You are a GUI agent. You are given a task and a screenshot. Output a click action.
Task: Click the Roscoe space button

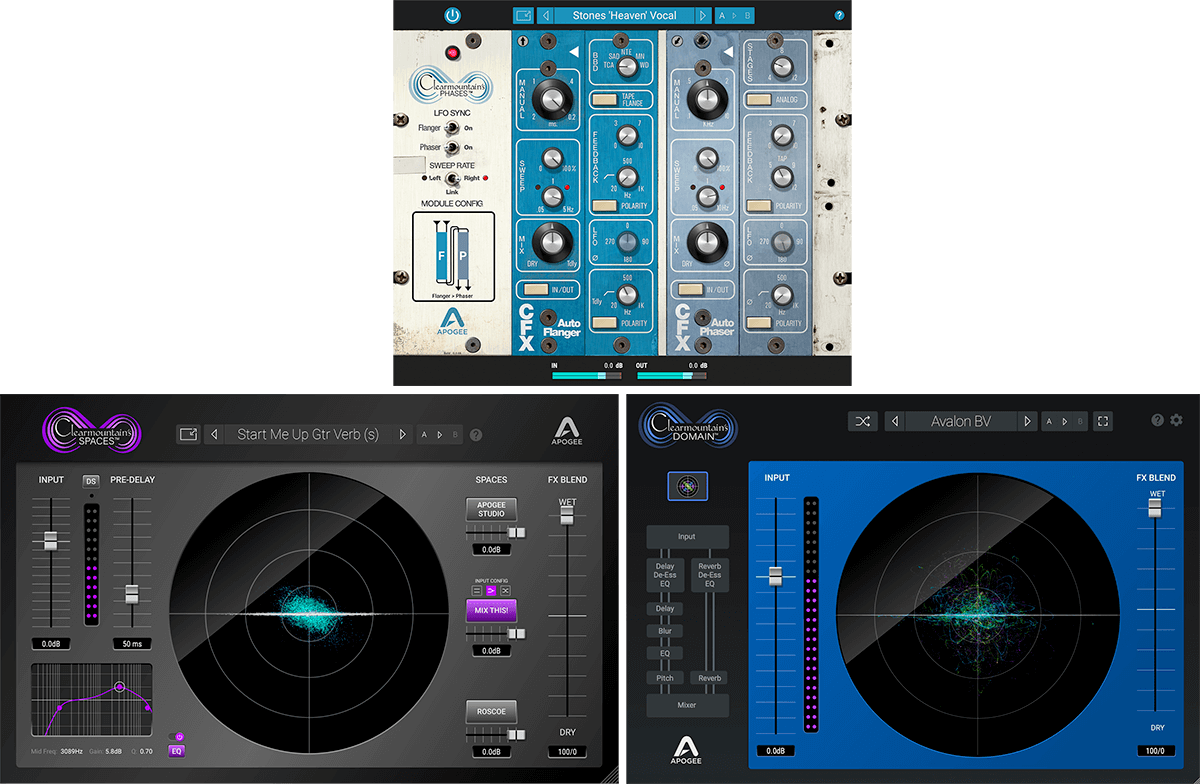490,711
